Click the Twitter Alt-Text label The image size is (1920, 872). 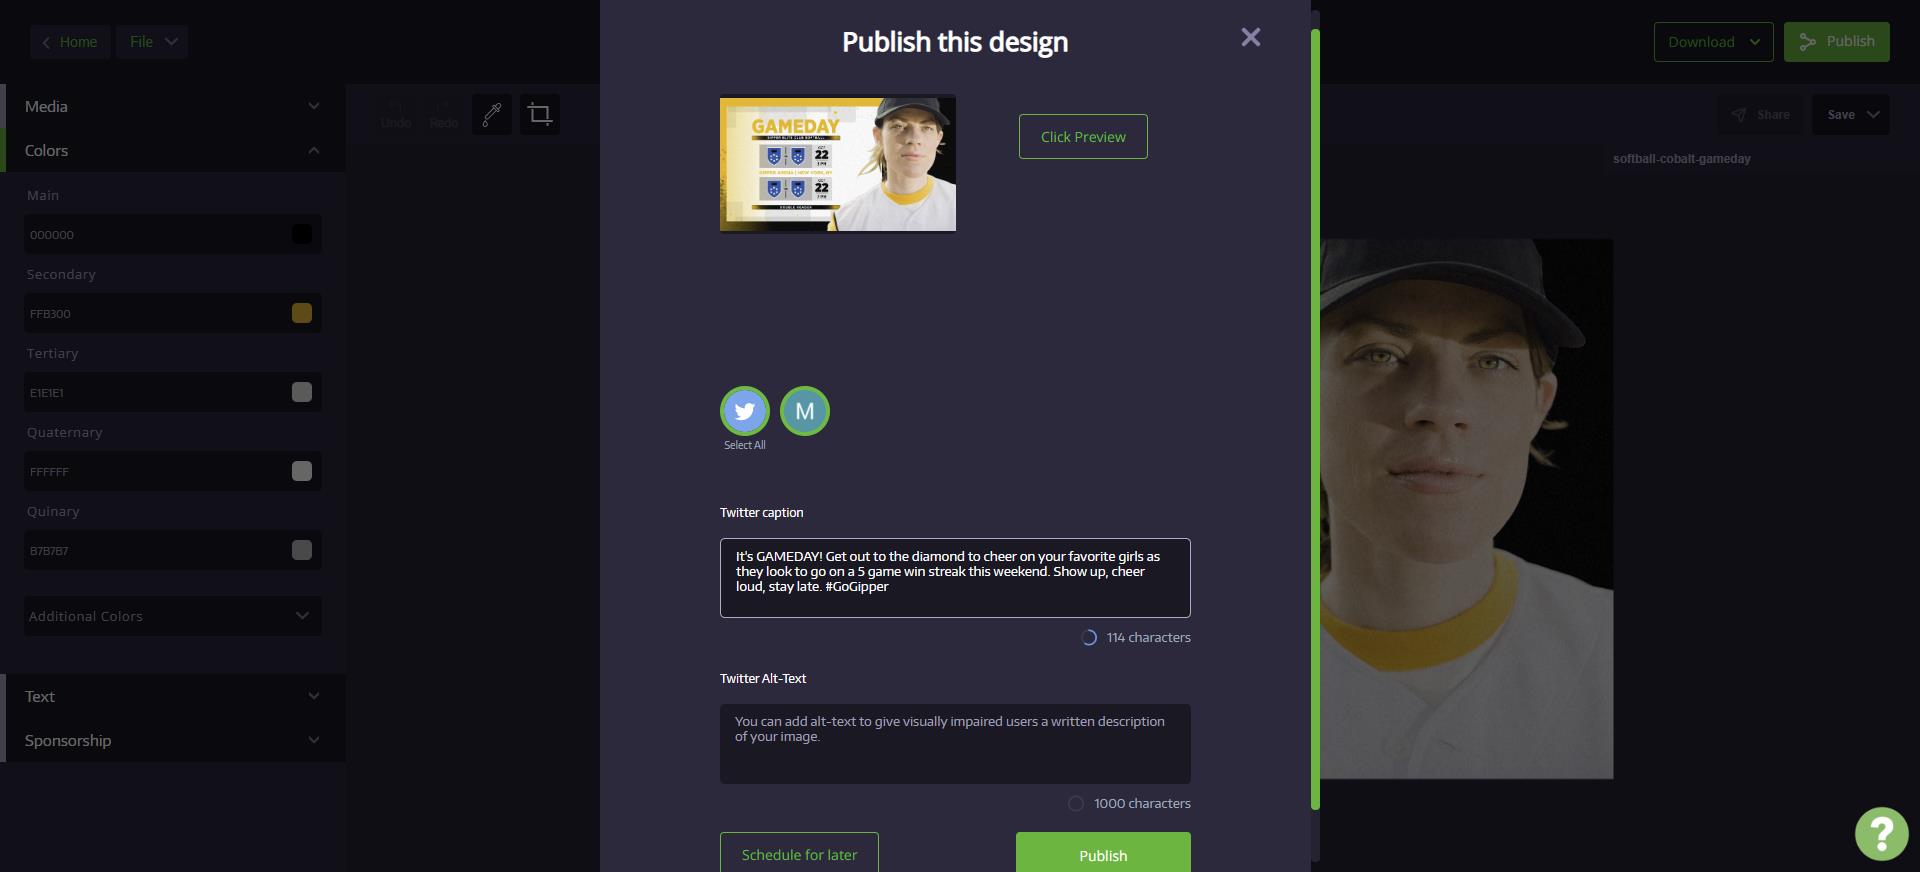pos(762,678)
